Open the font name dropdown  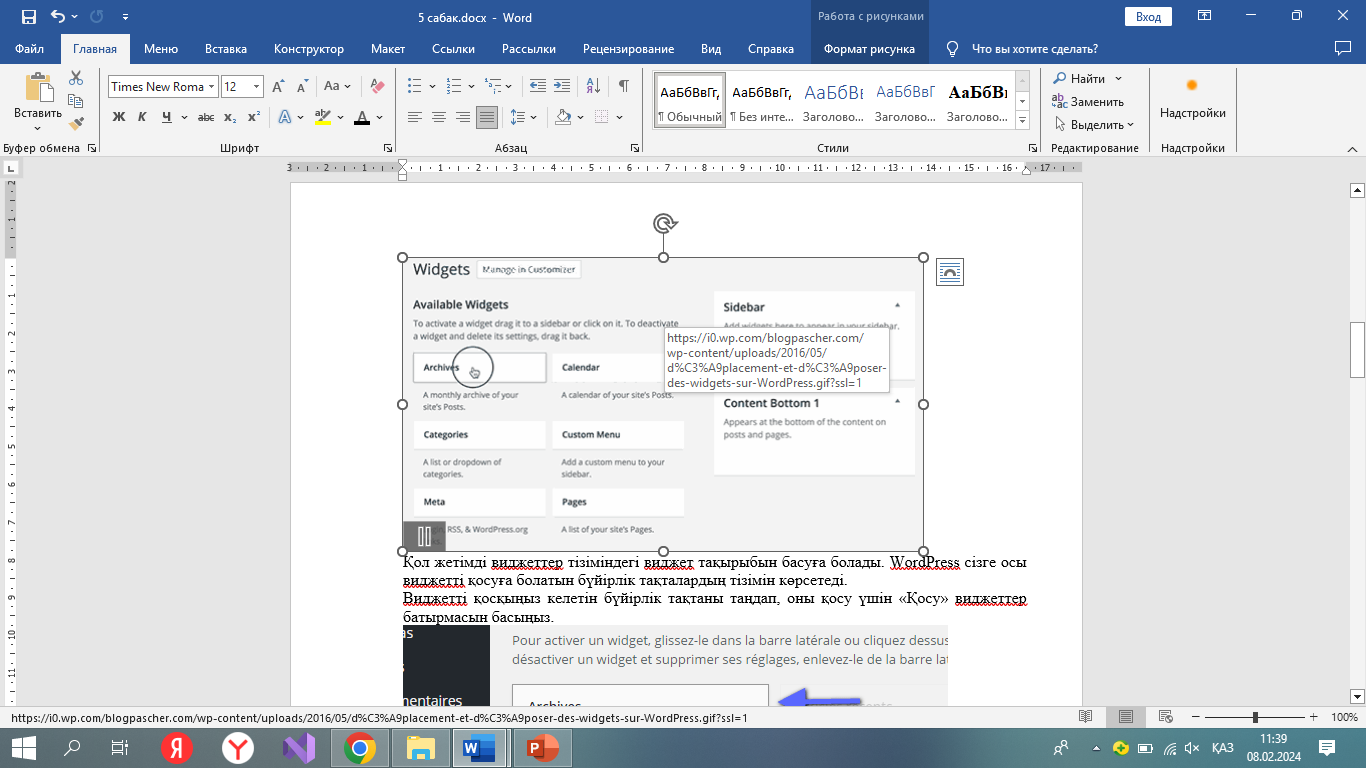(211, 87)
